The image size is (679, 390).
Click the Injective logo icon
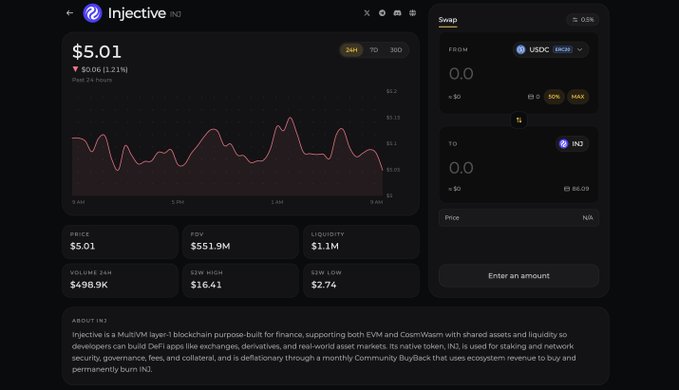click(x=92, y=13)
